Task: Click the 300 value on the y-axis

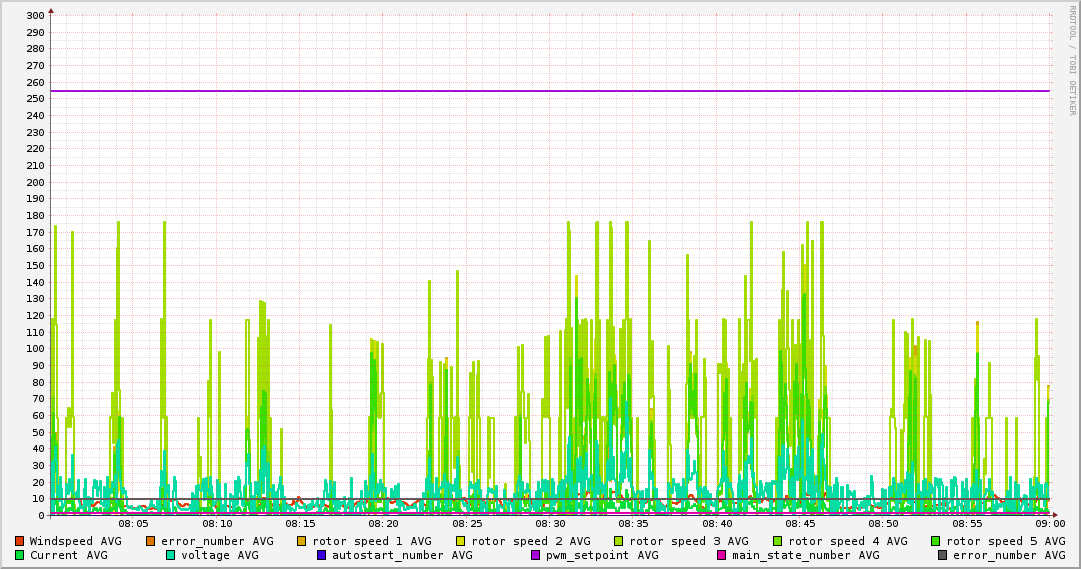Action: pos(34,16)
